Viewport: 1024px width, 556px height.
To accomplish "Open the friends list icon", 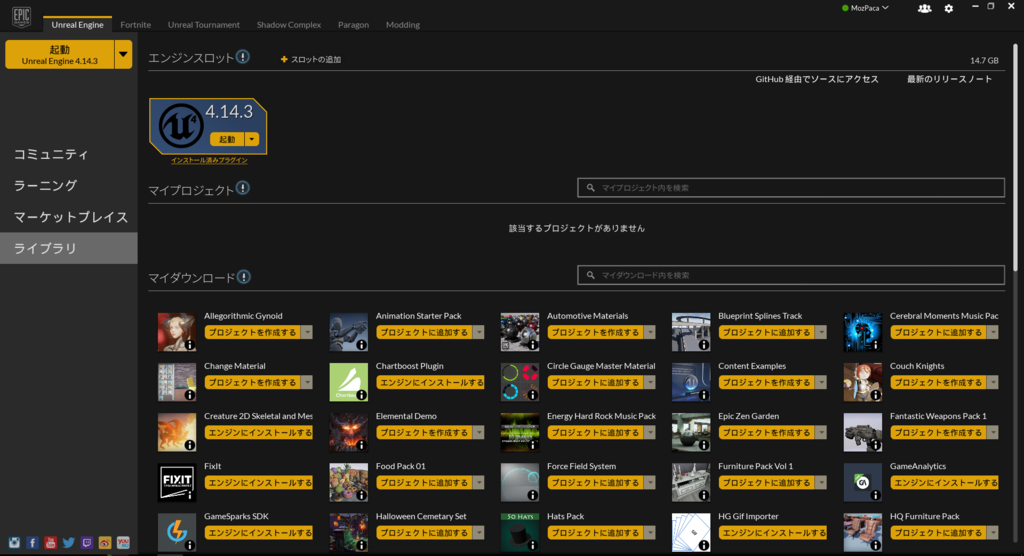I will pyautogui.click(x=924, y=8).
